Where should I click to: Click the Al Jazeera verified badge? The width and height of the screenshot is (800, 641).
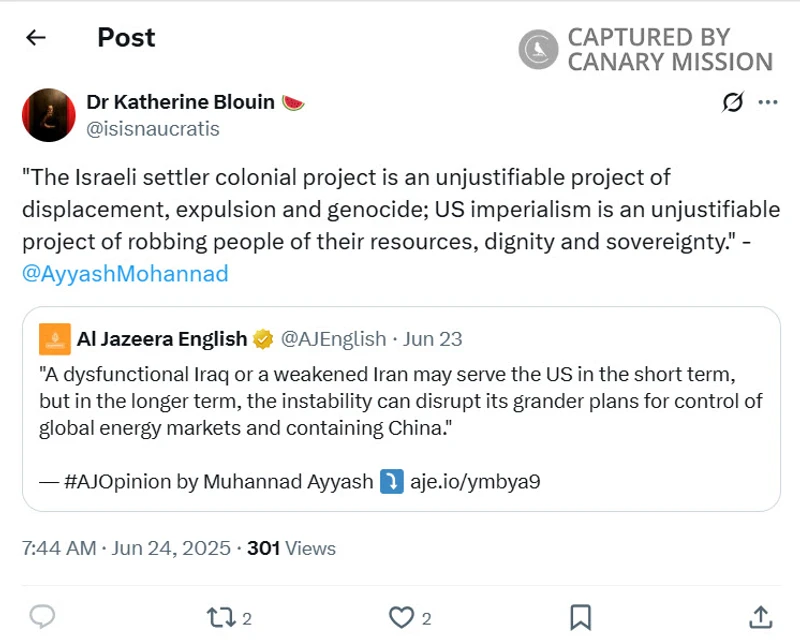coord(263,339)
